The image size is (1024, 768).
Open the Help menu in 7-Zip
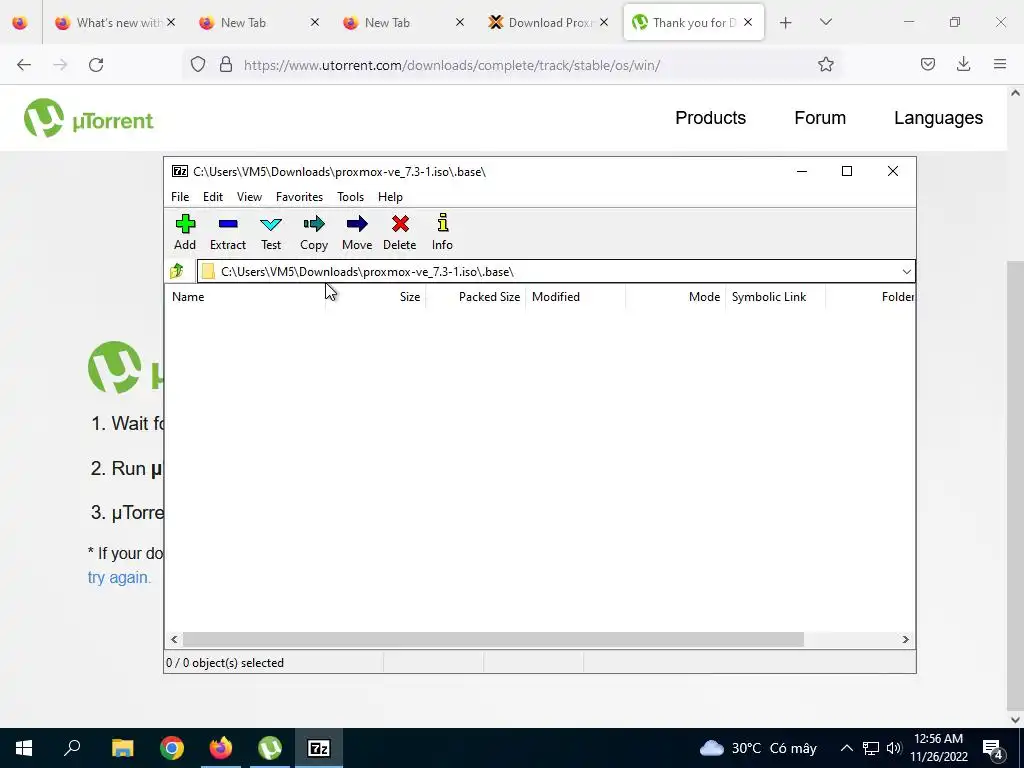[391, 197]
